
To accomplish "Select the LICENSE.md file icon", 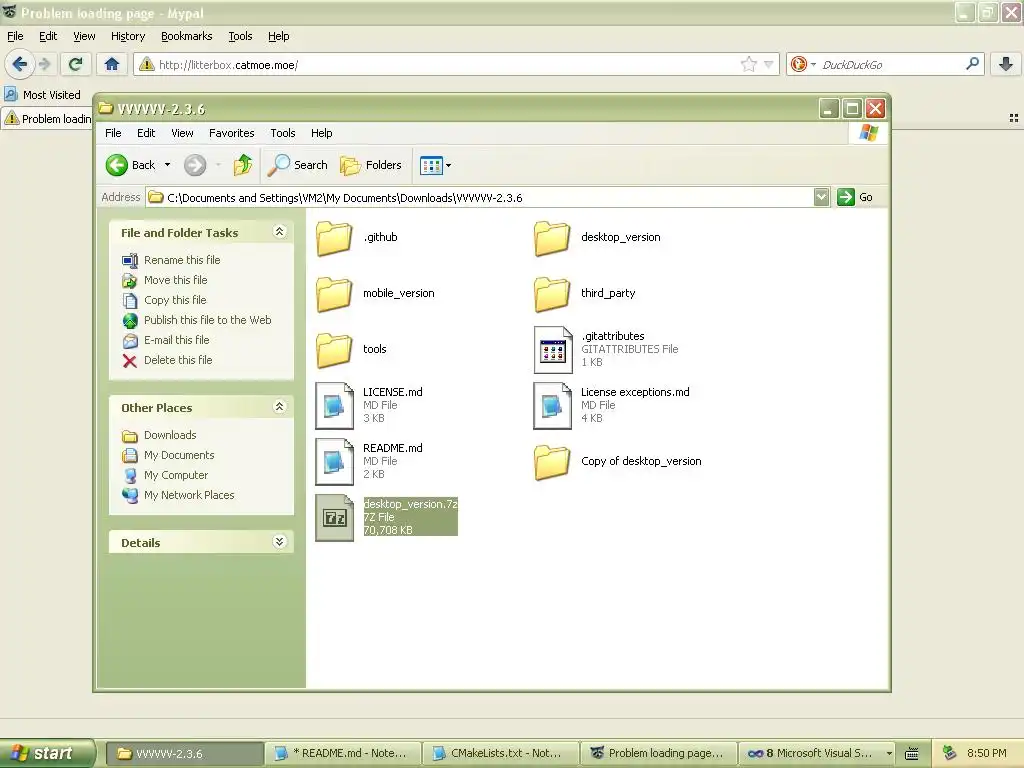I will pos(334,406).
